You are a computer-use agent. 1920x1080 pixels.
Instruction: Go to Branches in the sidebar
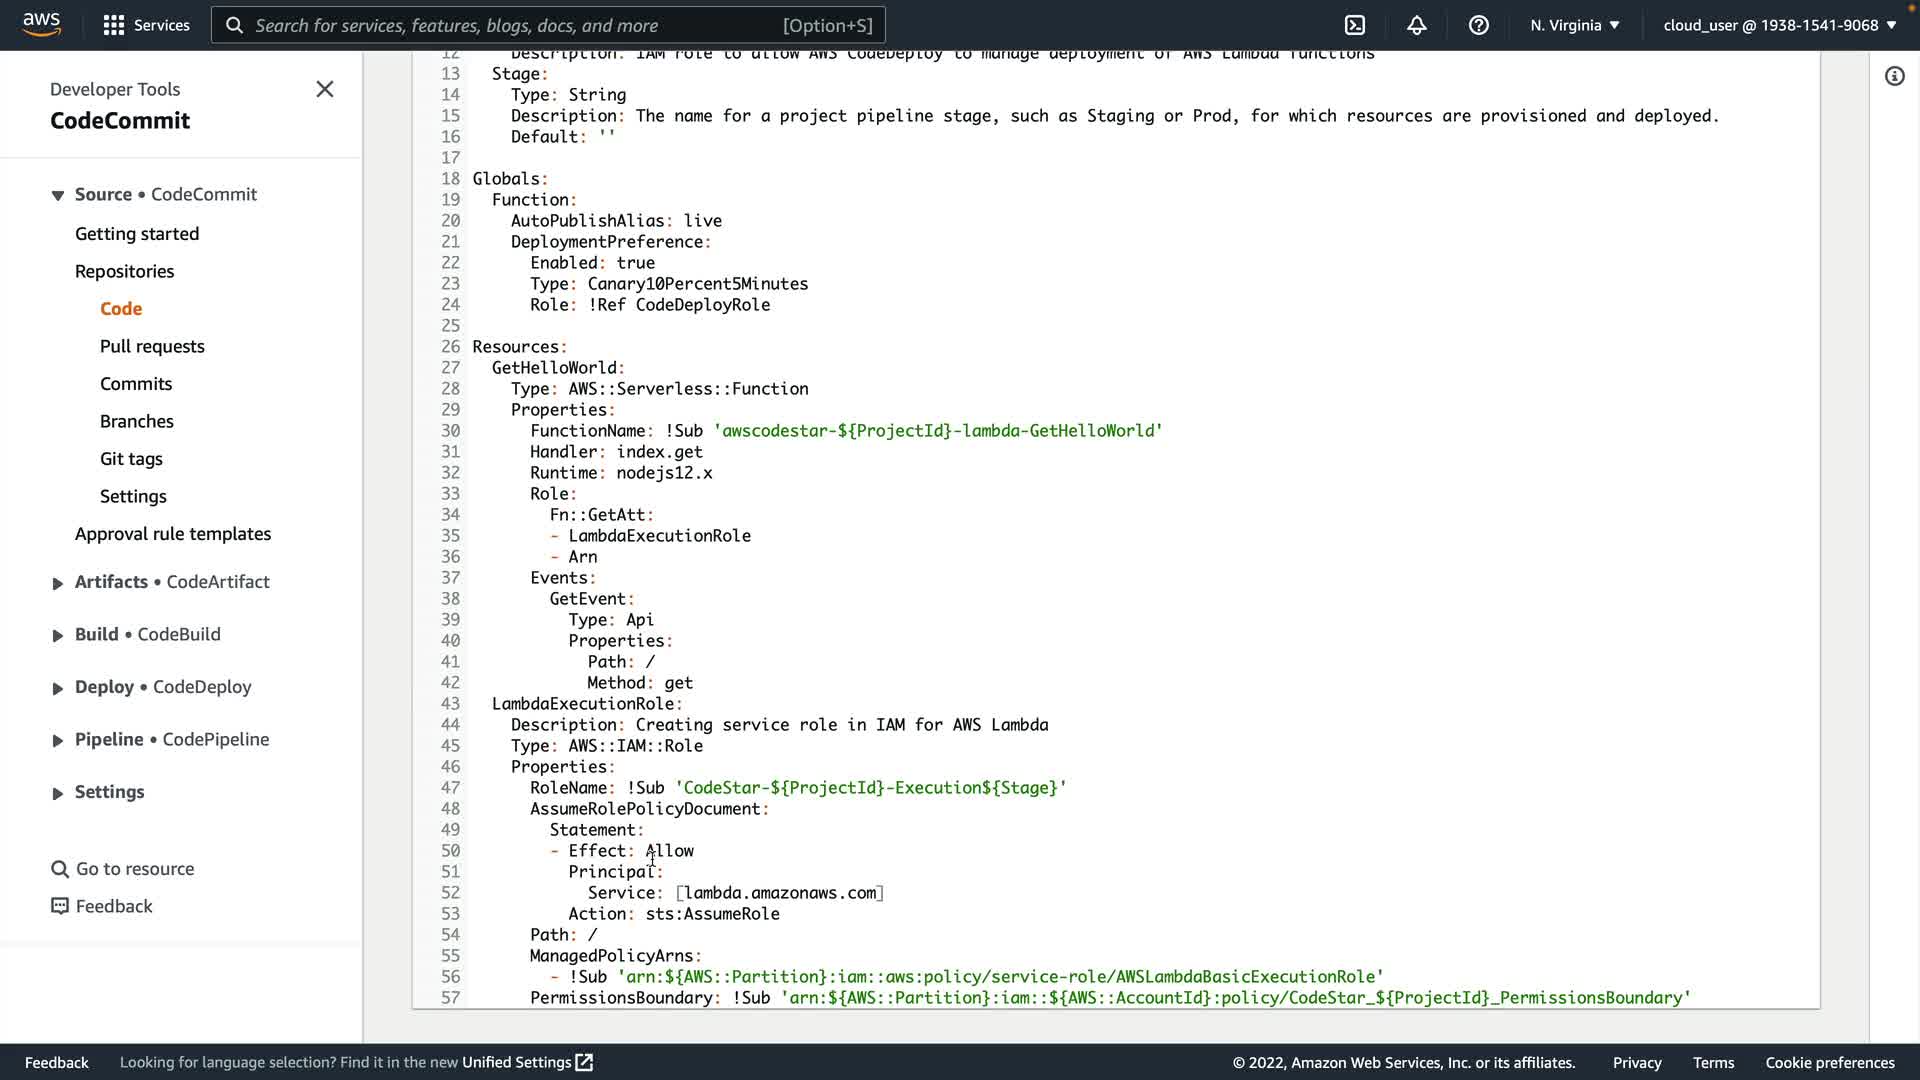pos(136,421)
